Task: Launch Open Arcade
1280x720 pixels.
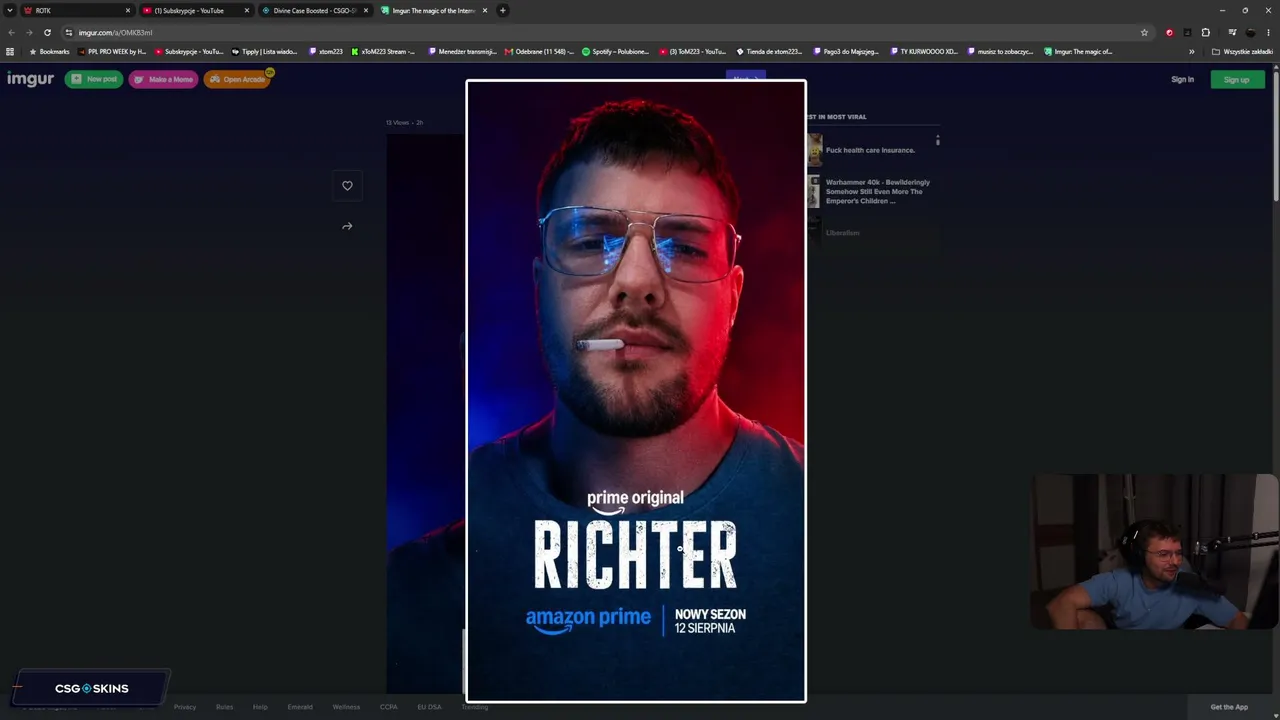Action: (237, 79)
